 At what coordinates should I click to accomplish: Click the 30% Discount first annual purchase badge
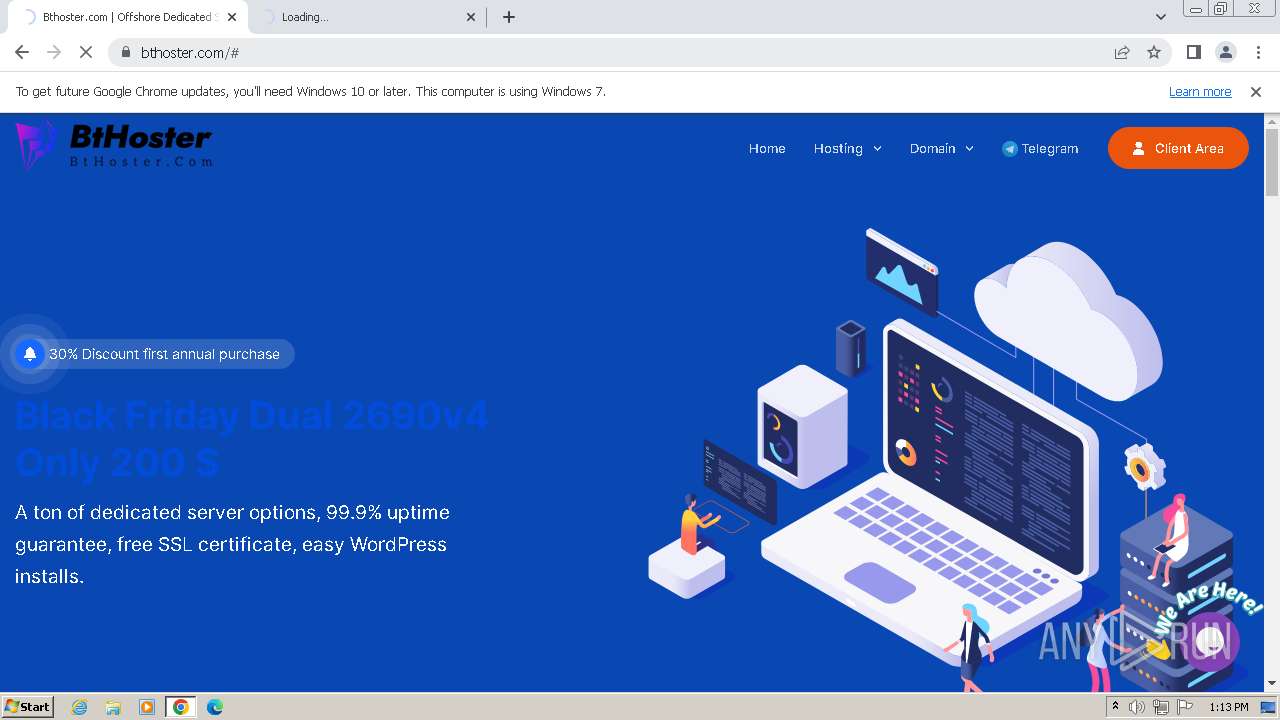(x=155, y=354)
